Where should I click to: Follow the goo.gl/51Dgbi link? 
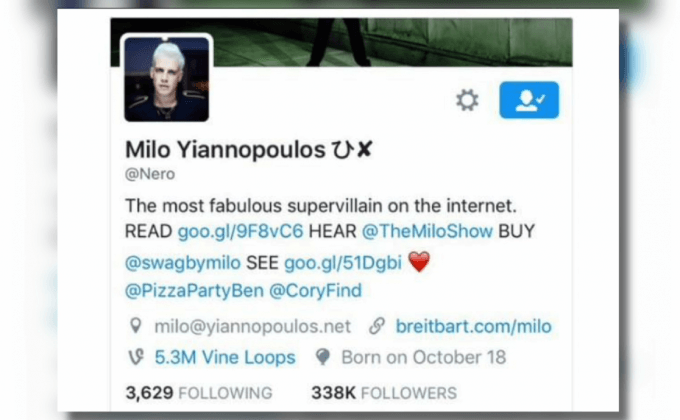343,263
